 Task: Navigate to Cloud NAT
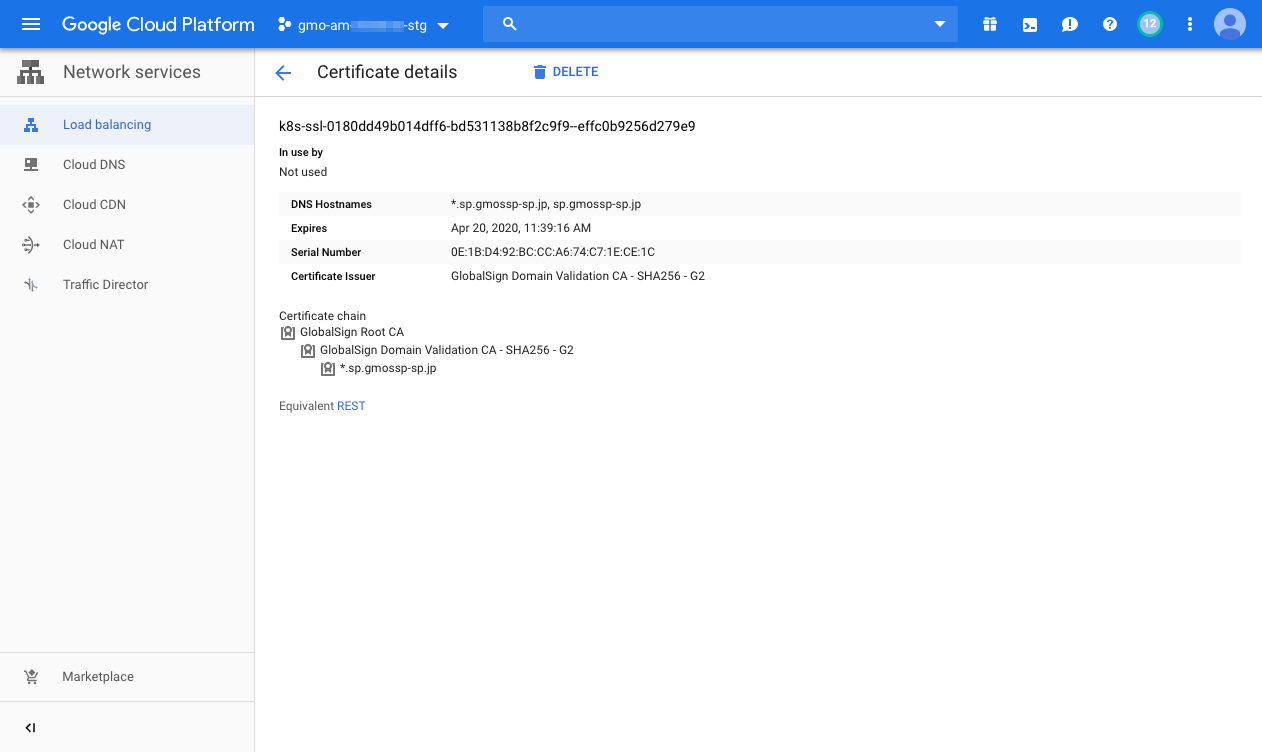pyautogui.click(x=93, y=245)
